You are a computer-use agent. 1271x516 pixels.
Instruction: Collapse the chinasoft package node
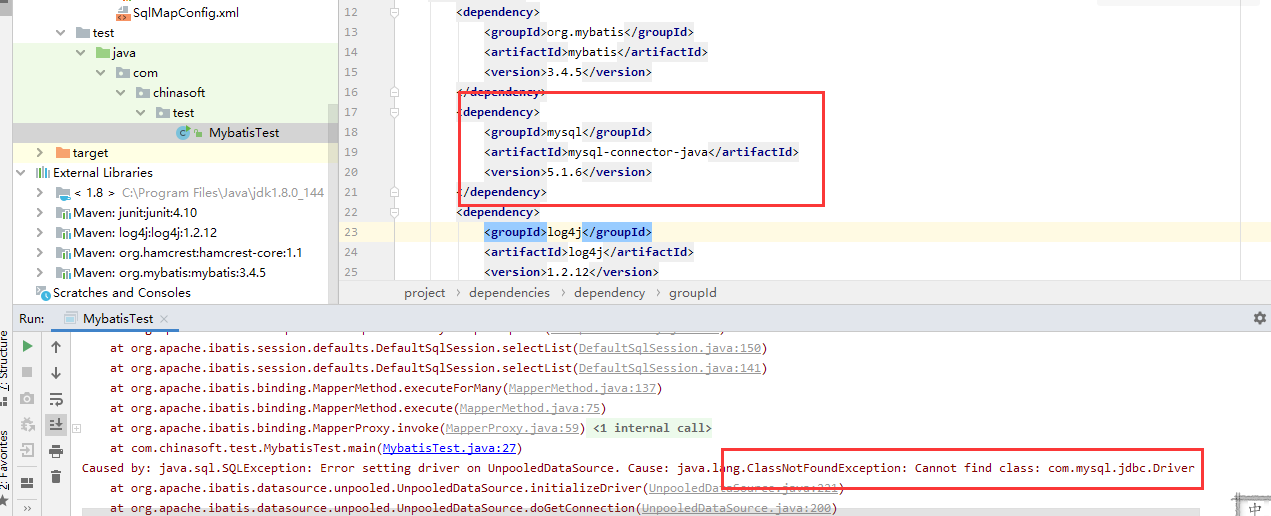[x=120, y=93]
